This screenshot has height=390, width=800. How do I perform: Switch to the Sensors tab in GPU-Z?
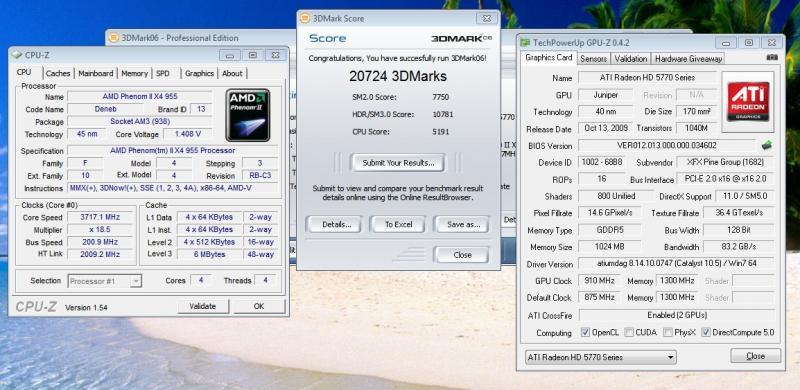[x=594, y=59]
